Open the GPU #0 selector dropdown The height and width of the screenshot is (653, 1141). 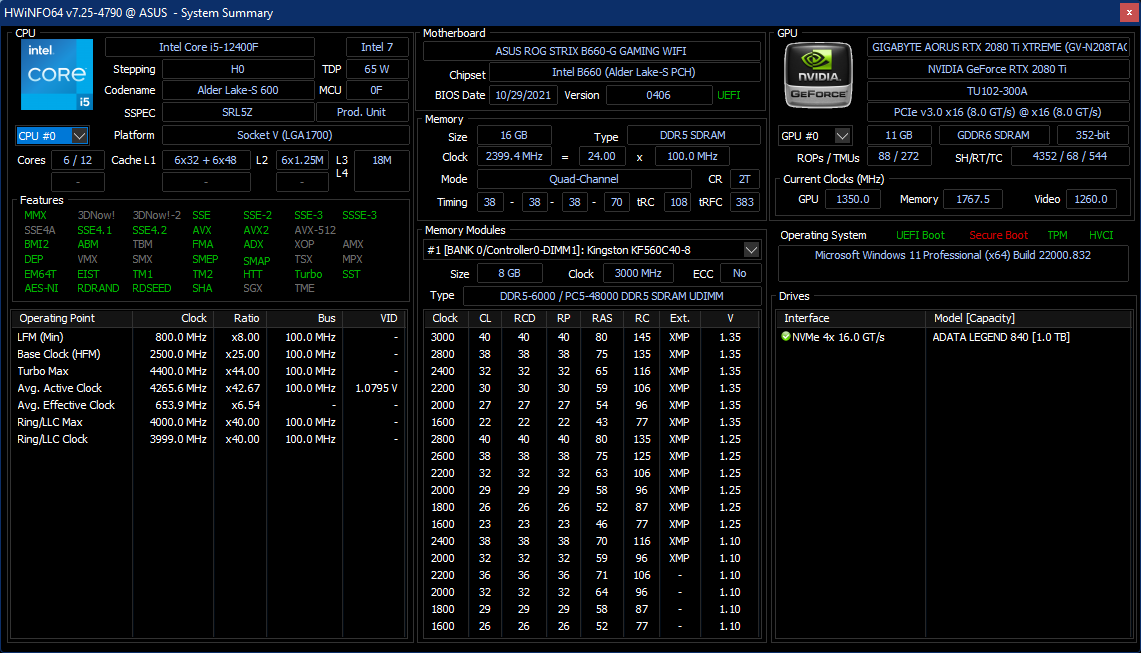pos(842,135)
